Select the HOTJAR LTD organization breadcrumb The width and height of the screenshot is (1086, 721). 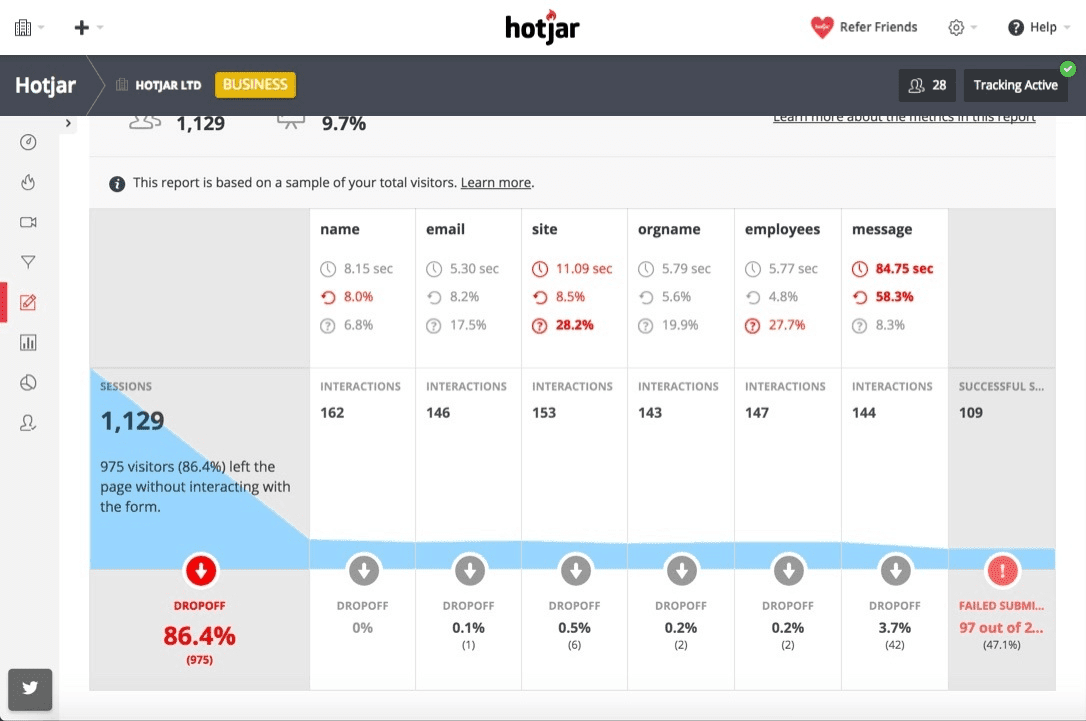[x=168, y=85]
